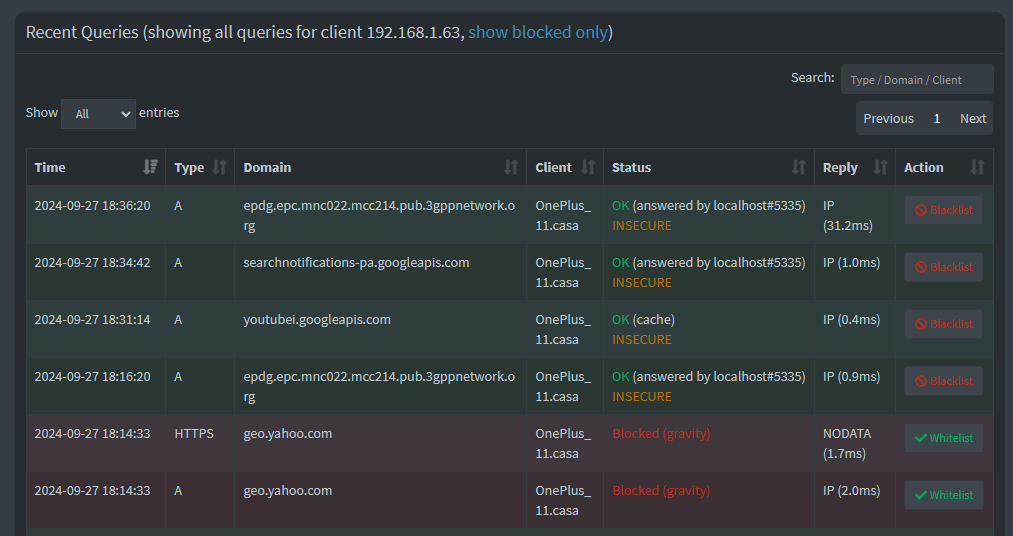1013x536 pixels.
Task: Click the show blocked only link
Action: pos(538,32)
